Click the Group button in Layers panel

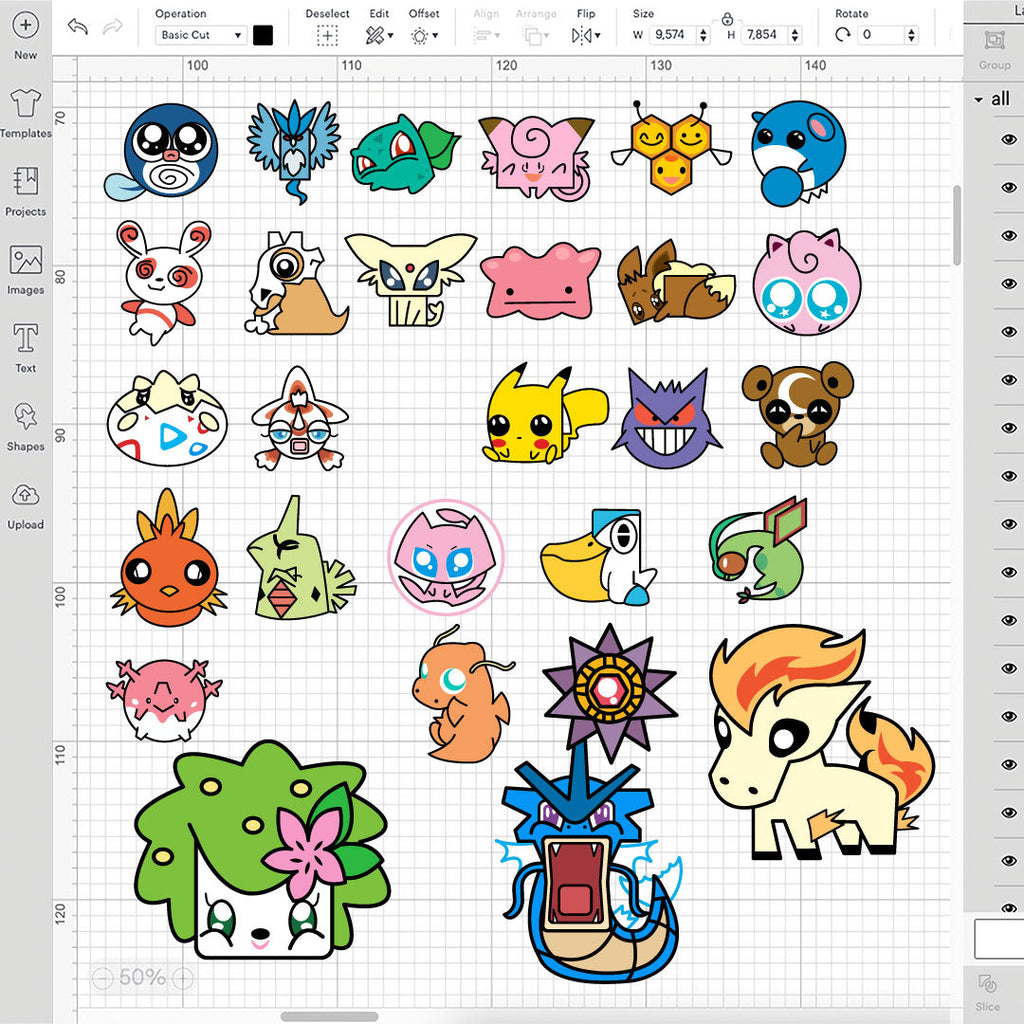coord(994,50)
